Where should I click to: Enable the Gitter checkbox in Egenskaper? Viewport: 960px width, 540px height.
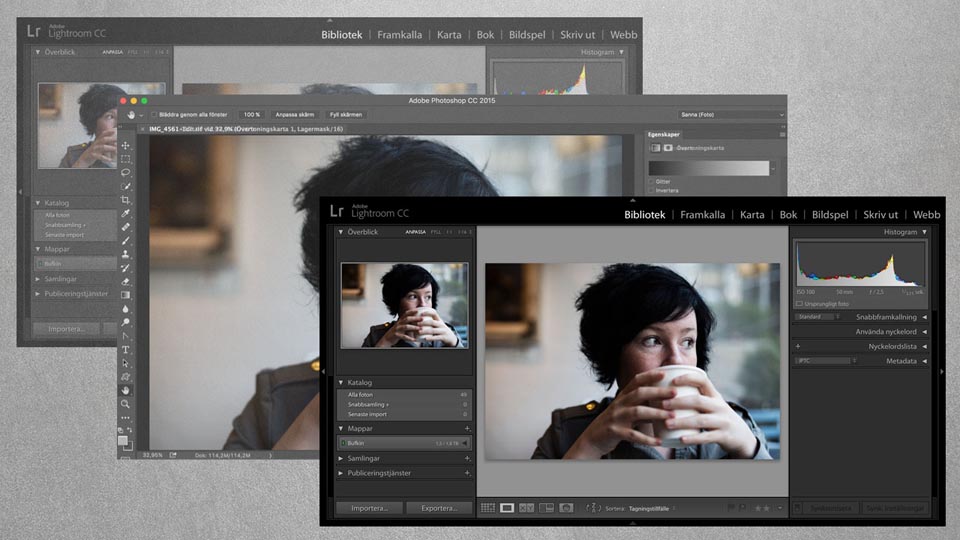(x=652, y=181)
